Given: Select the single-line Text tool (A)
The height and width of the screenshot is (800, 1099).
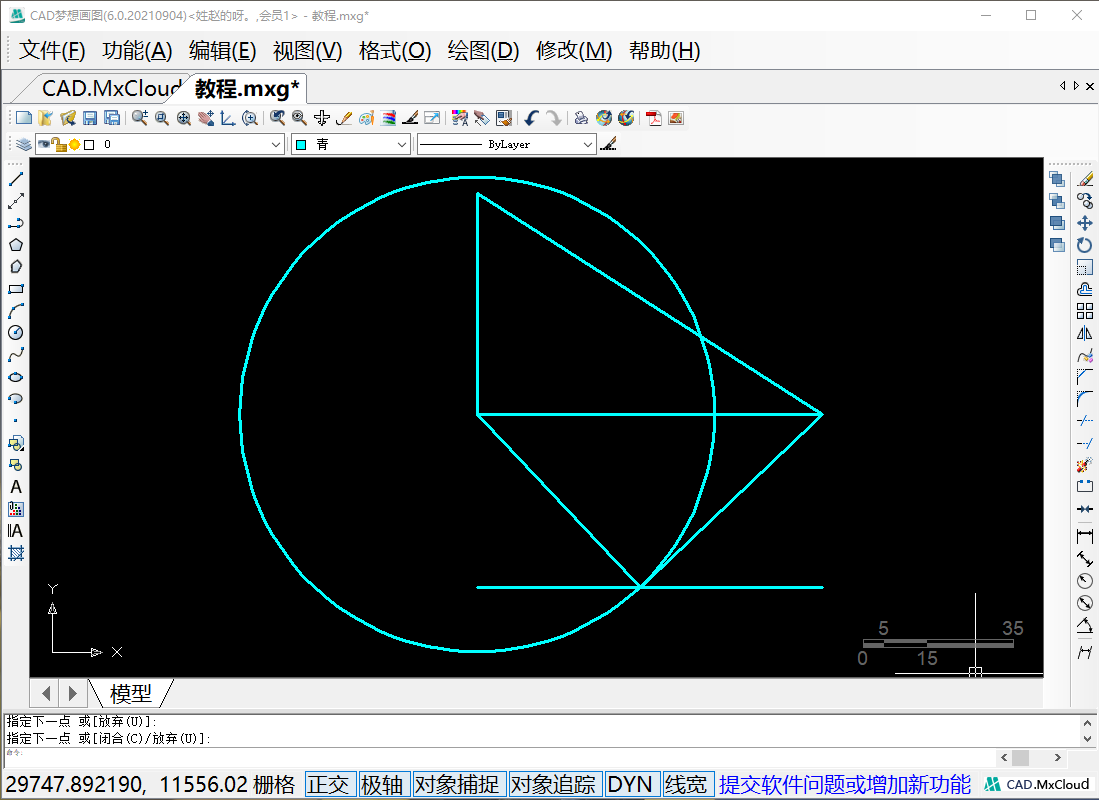Looking at the screenshot, I should (16, 487).
